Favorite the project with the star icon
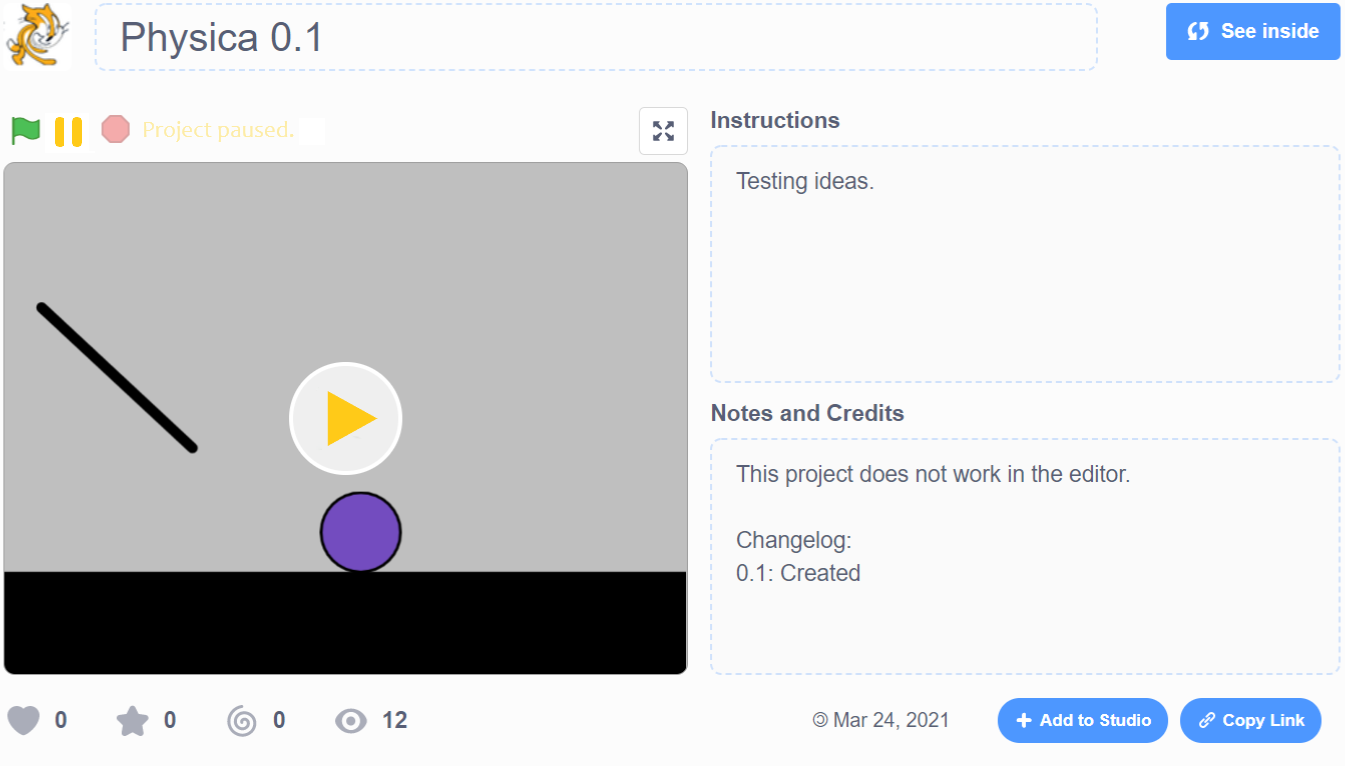1345x766 pixels. coord(132,720)
